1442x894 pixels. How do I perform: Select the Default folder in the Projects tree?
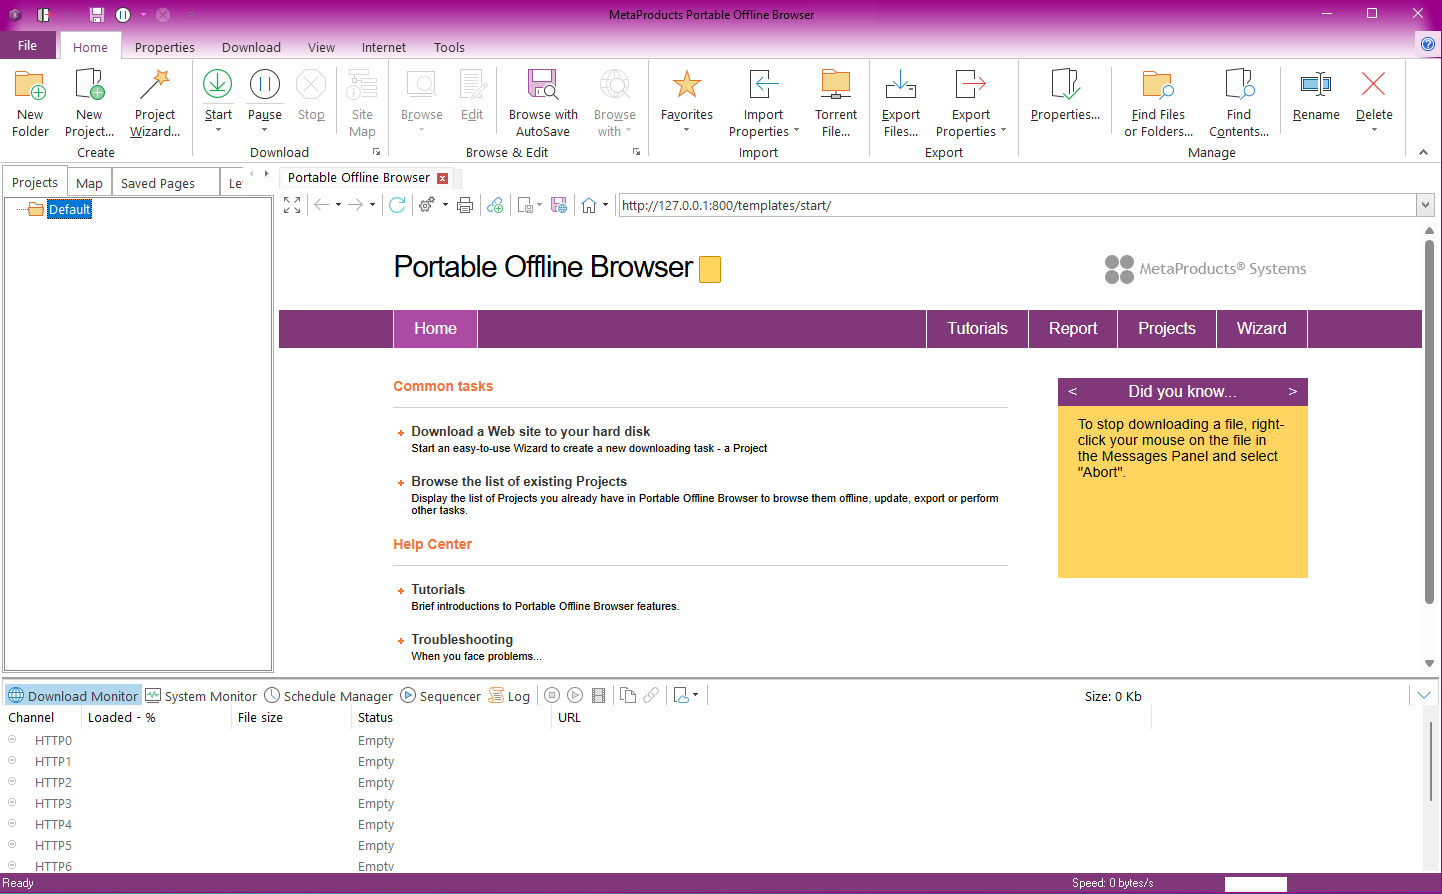69,209
